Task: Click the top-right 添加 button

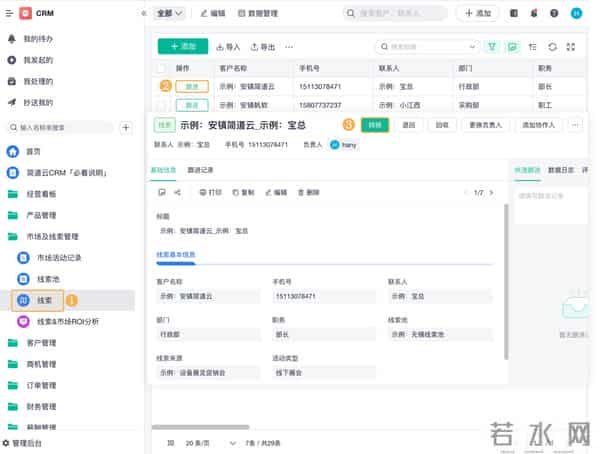Action: (478, 13)
